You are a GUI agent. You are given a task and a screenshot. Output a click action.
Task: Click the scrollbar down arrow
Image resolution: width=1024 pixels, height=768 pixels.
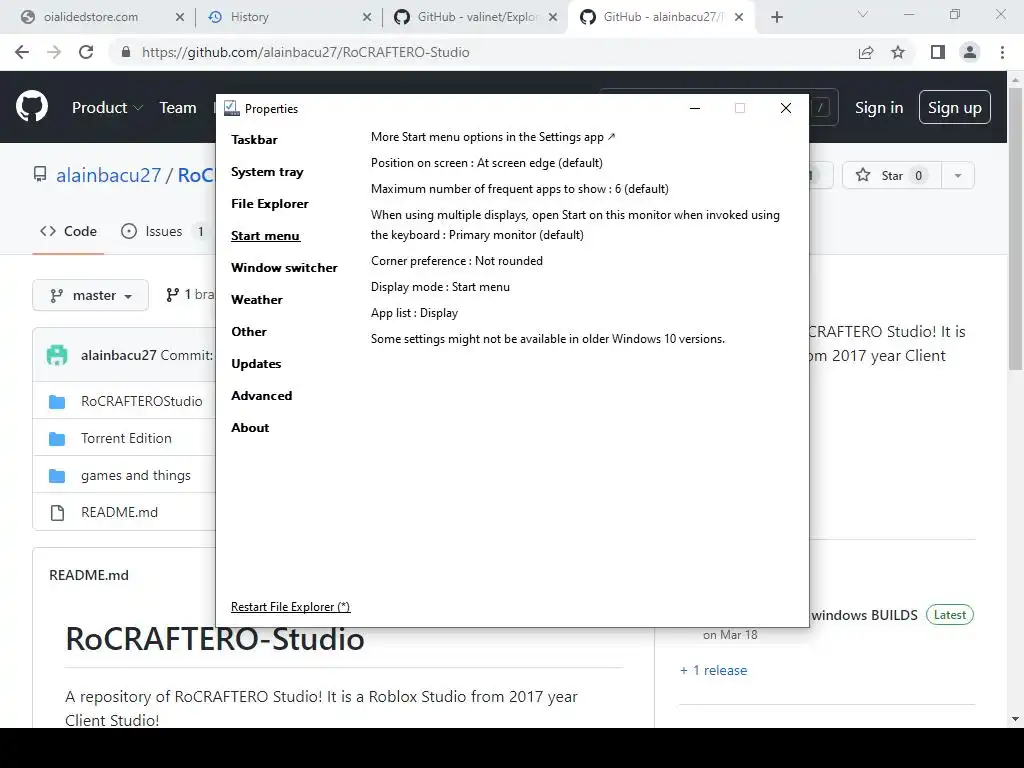click(x=1016, y=719)
